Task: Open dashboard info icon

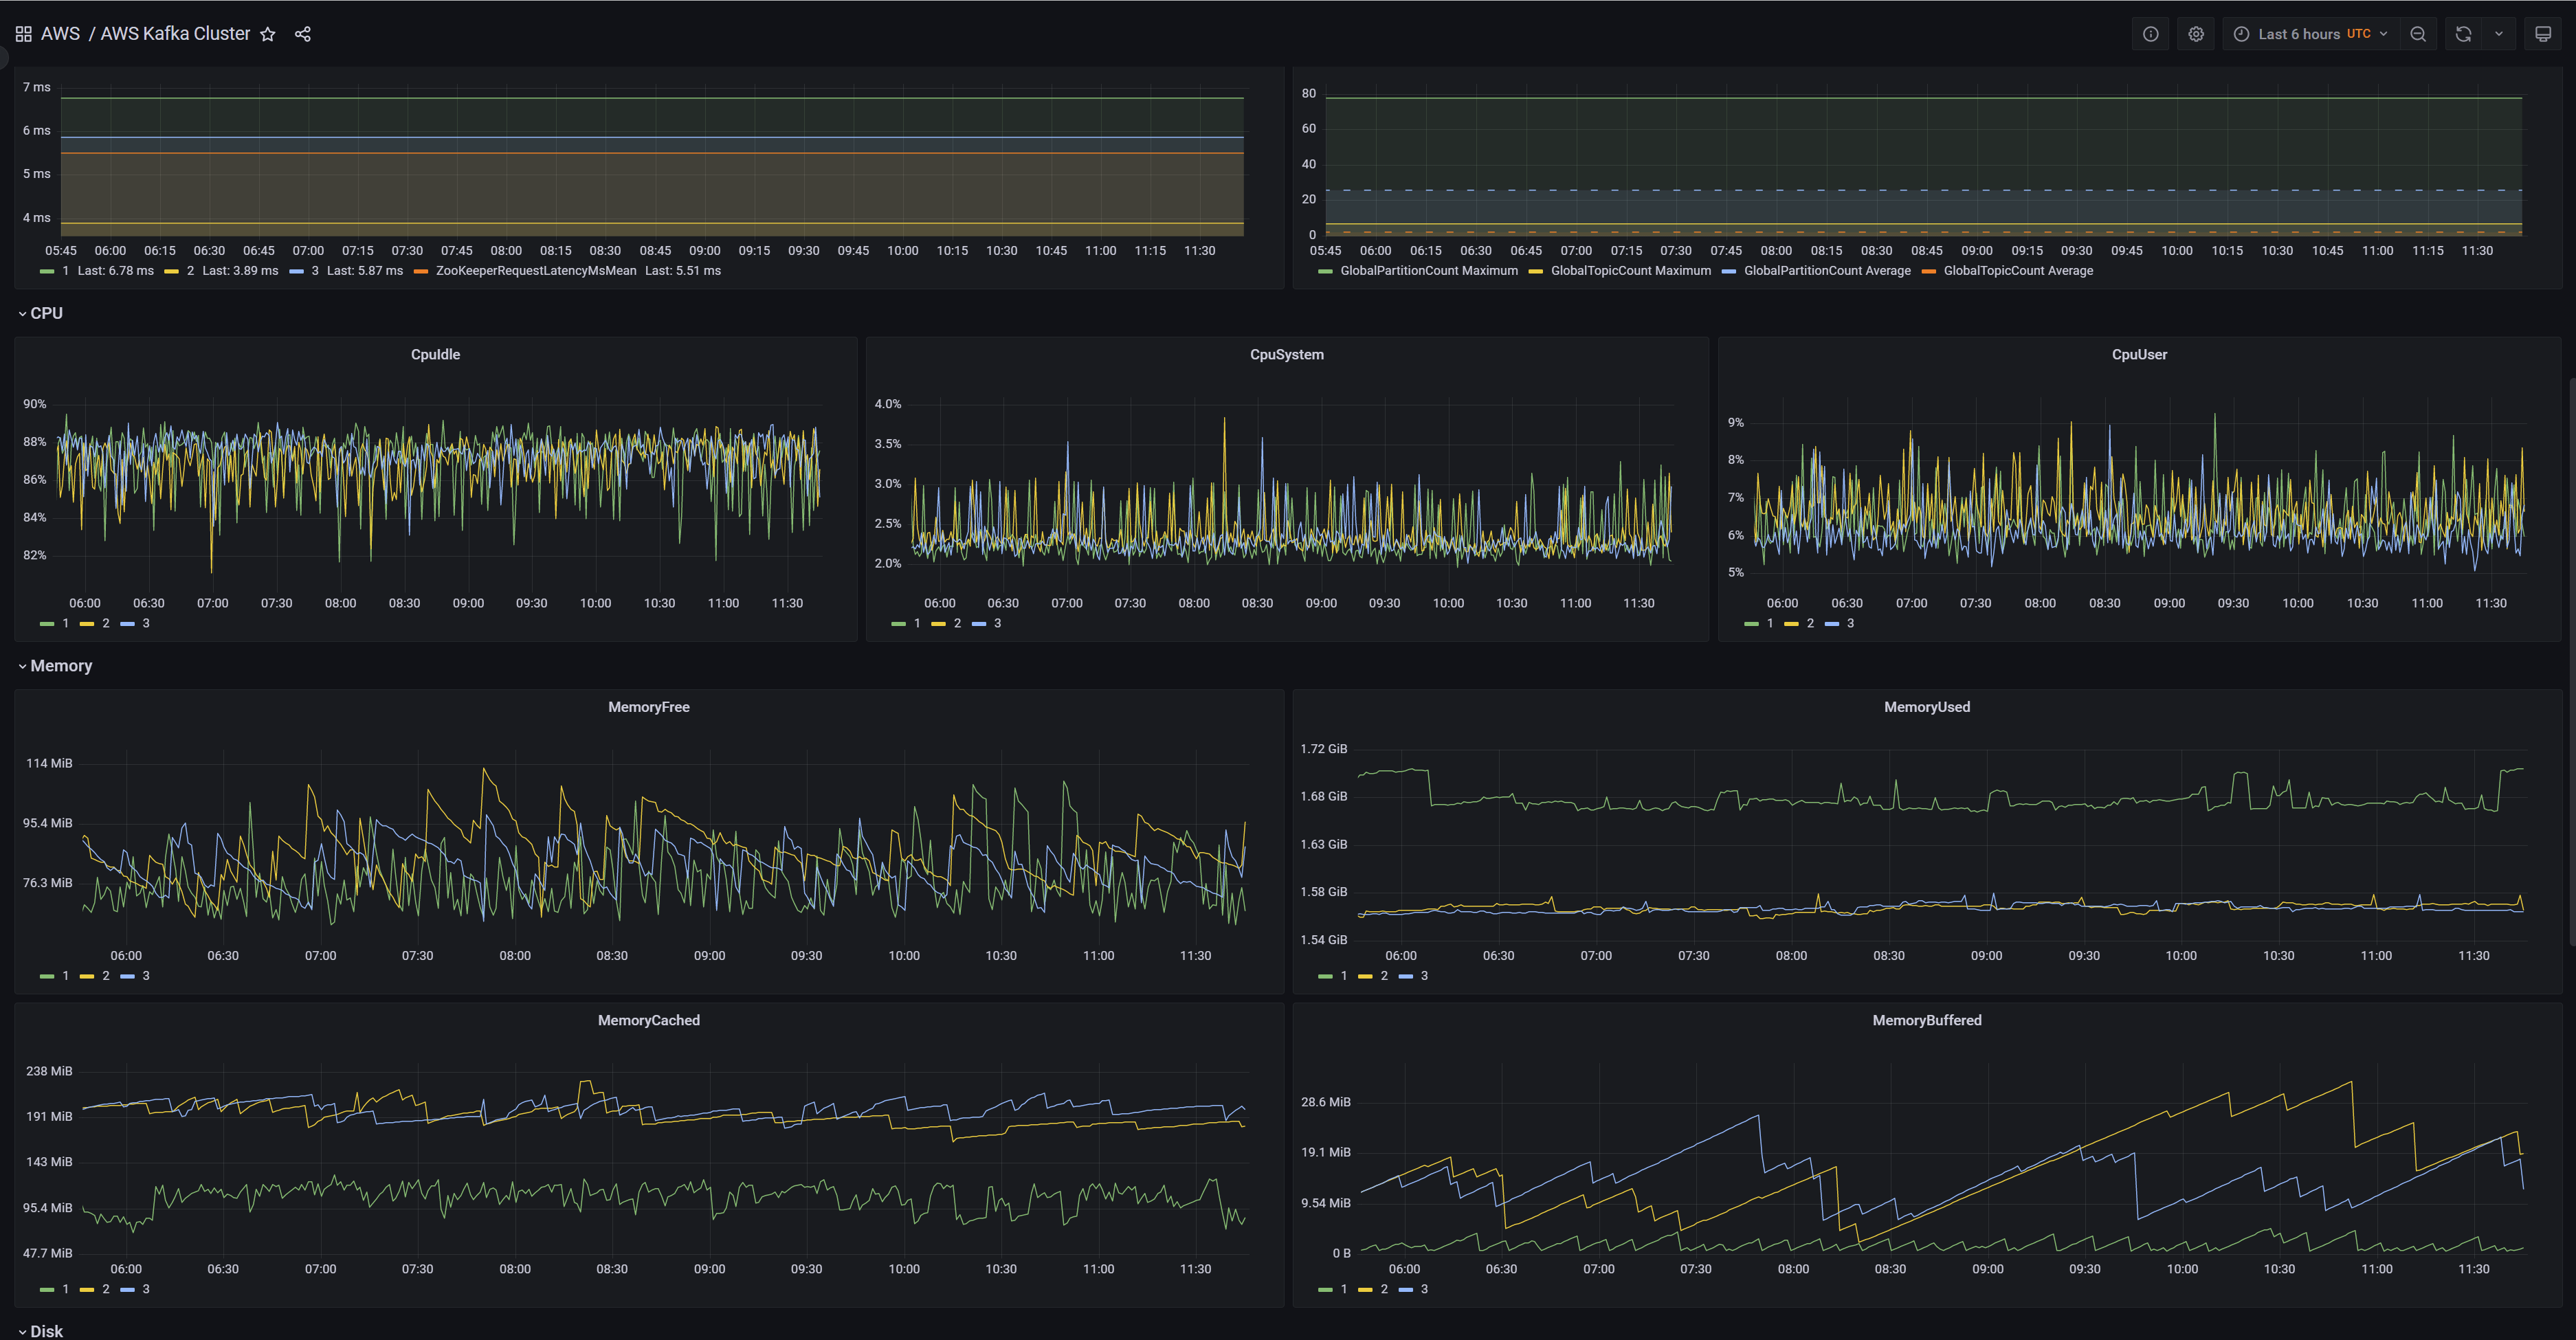Action: click(2150, 34)
